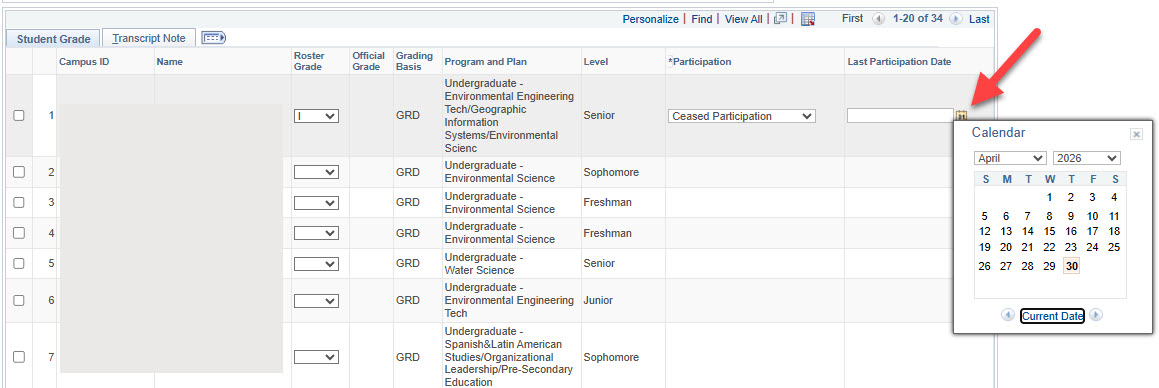Click the Official Grade column header
The image size is (1159, 388).
point(369,61)
